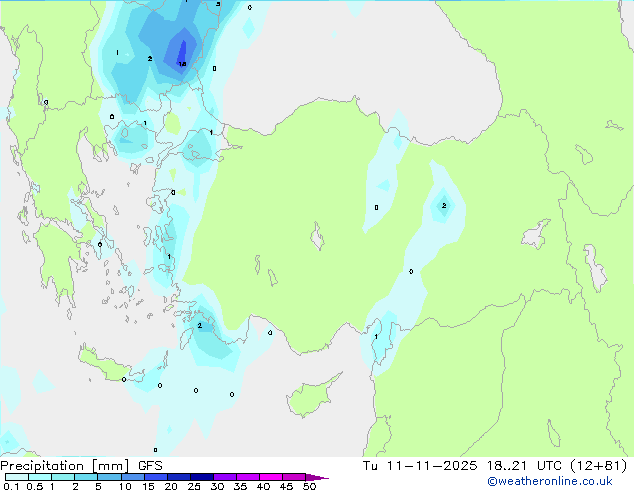This screenshot has width=634, height=490.
Task: Pick the 25–30 mm legend color swatch
Action: tap(202, 477)
